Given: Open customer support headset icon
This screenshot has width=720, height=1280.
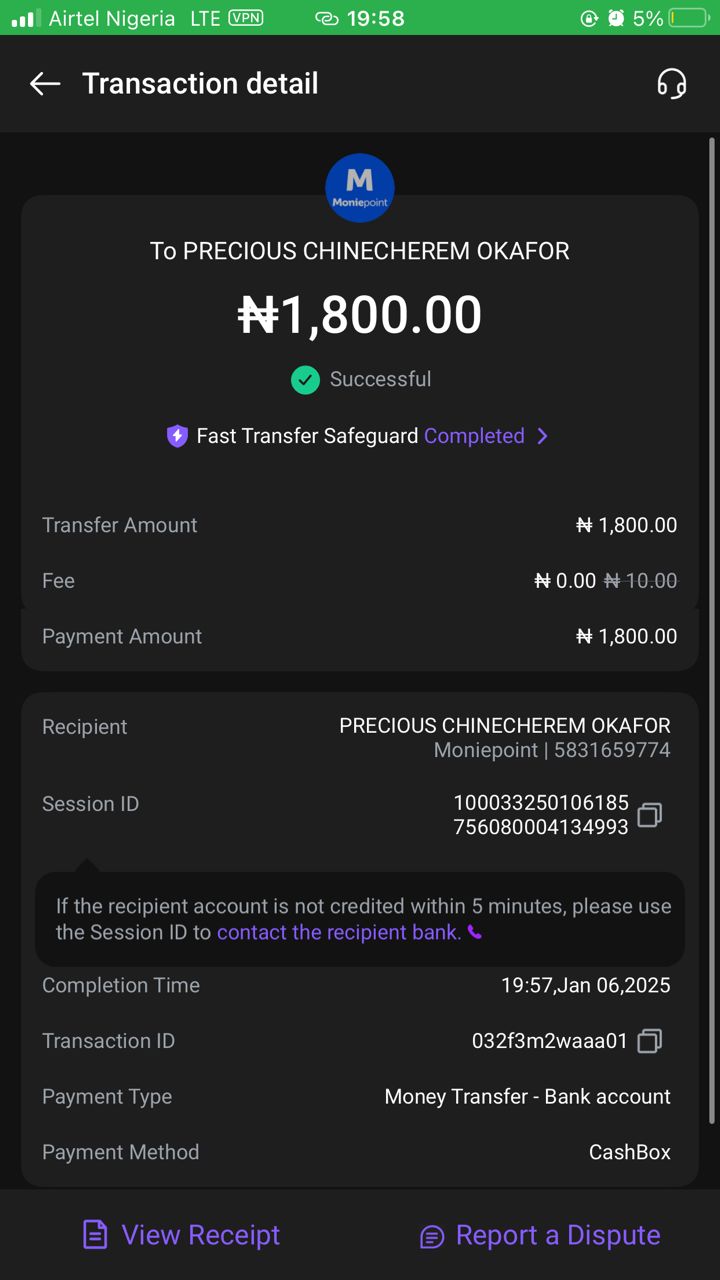Looking at the screenshot, I should (672, 84).
